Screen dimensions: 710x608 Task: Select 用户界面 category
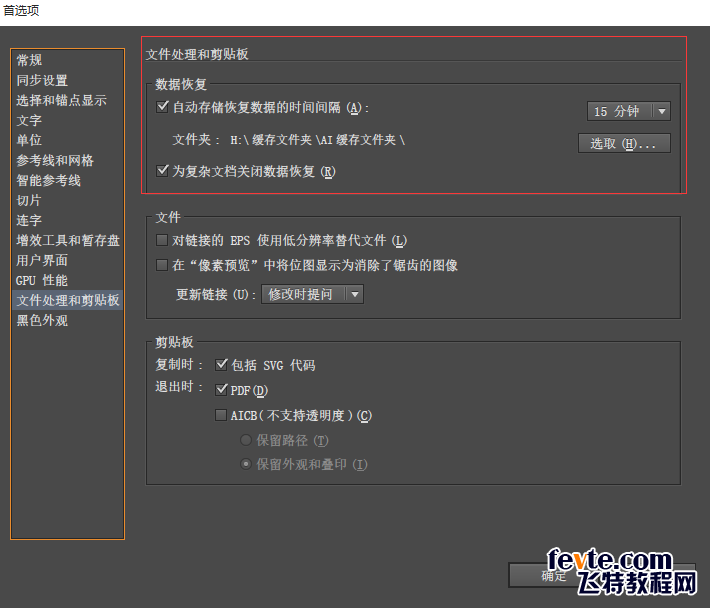67,260
